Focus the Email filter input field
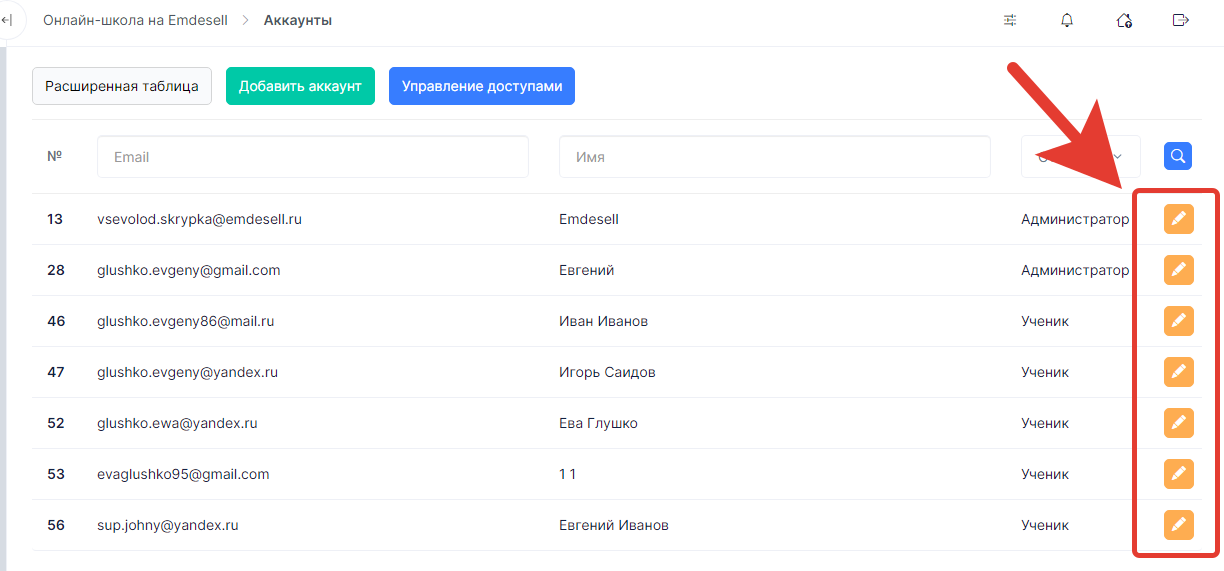1224x571 pixels. pos(312,157)
